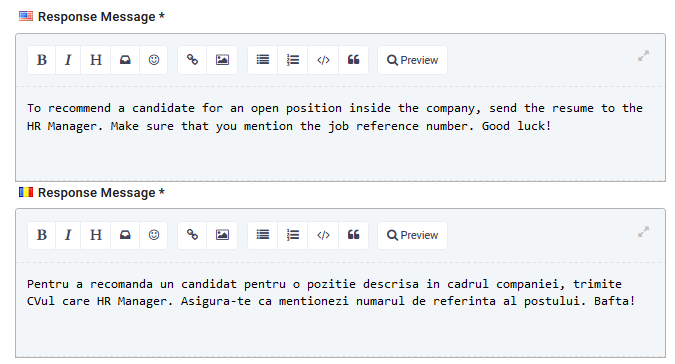Insert emoji in English response editor
Image resolution: width=675 pixels, height=364 pixels.
pyautogui.click(x=154, y=60)
